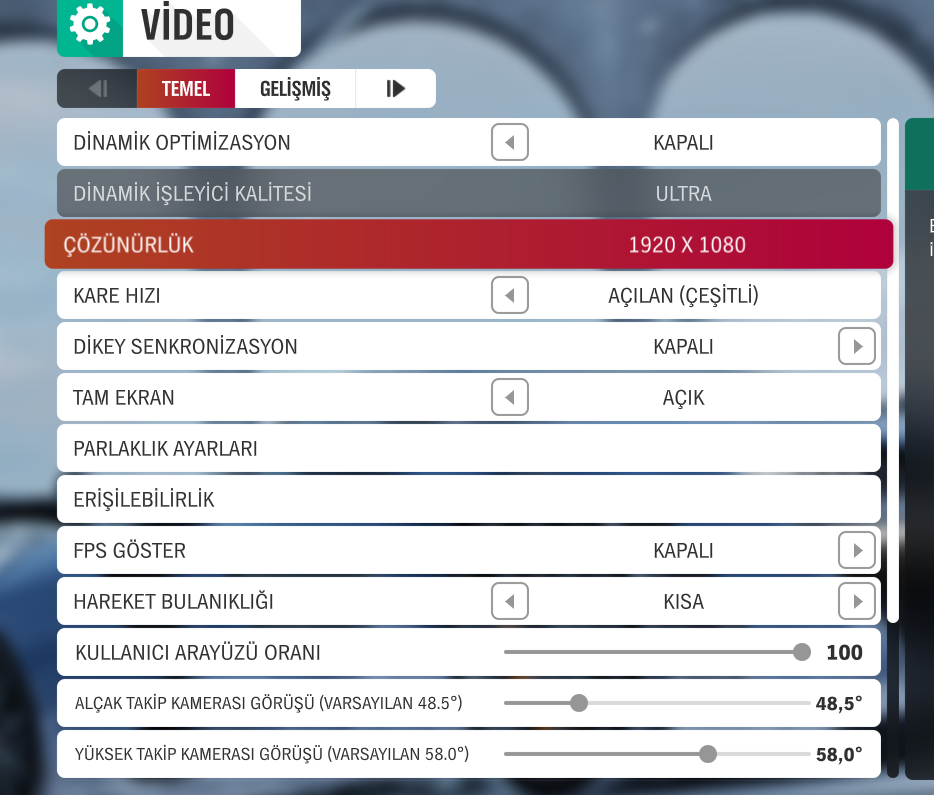Screen dimensions: 934x795
Task: Click the ULTRA value label
Action: (x=683, y=194)
